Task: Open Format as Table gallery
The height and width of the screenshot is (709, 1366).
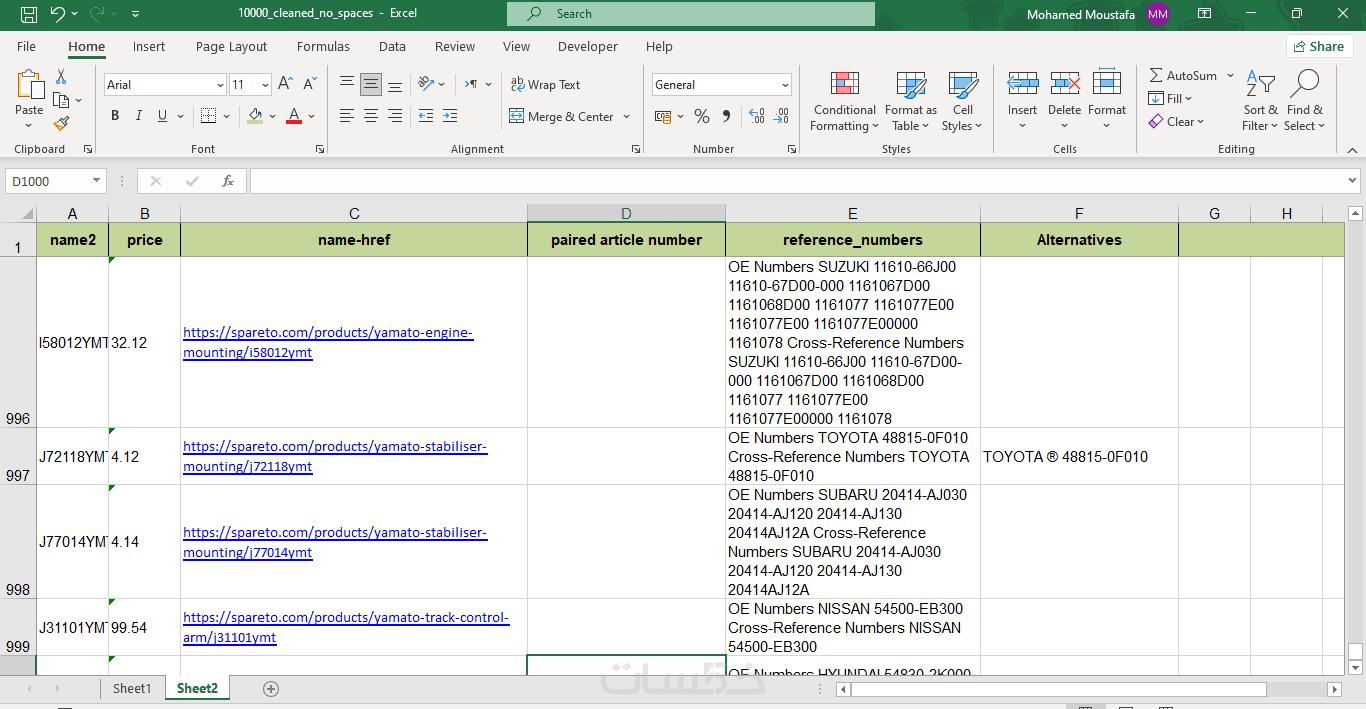Action: [911, 100]
